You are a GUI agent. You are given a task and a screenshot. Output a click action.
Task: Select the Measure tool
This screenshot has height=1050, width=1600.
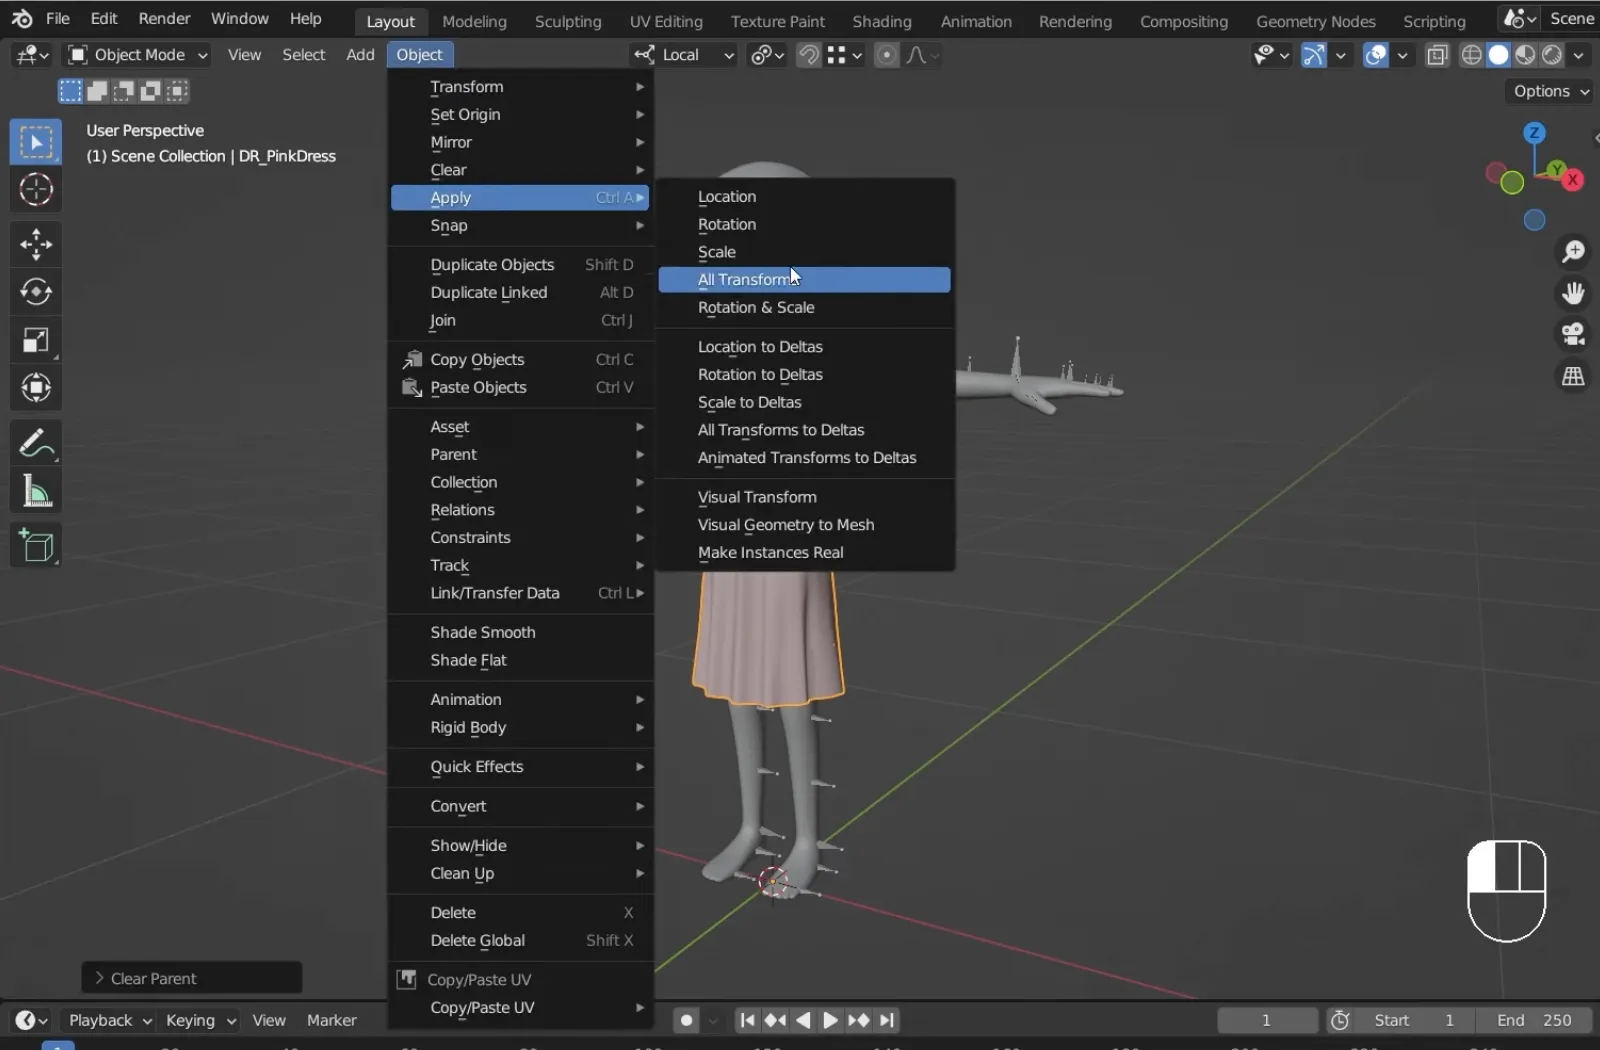[36, 490]
